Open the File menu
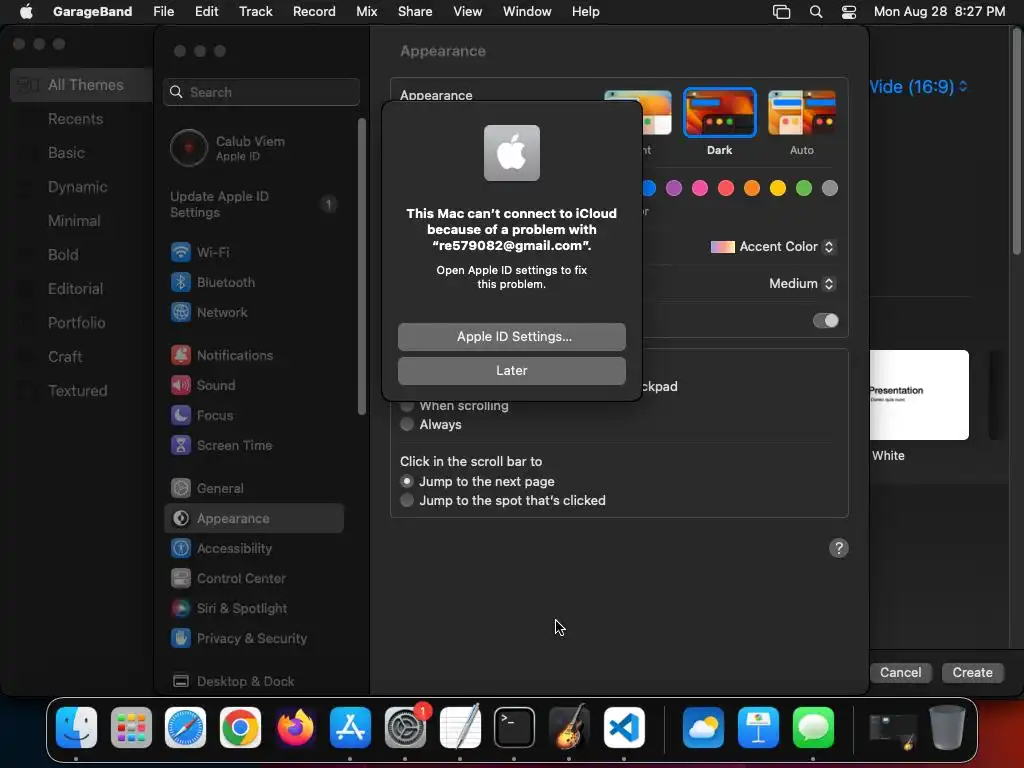 pyautogui.click(x=163, y=12)
